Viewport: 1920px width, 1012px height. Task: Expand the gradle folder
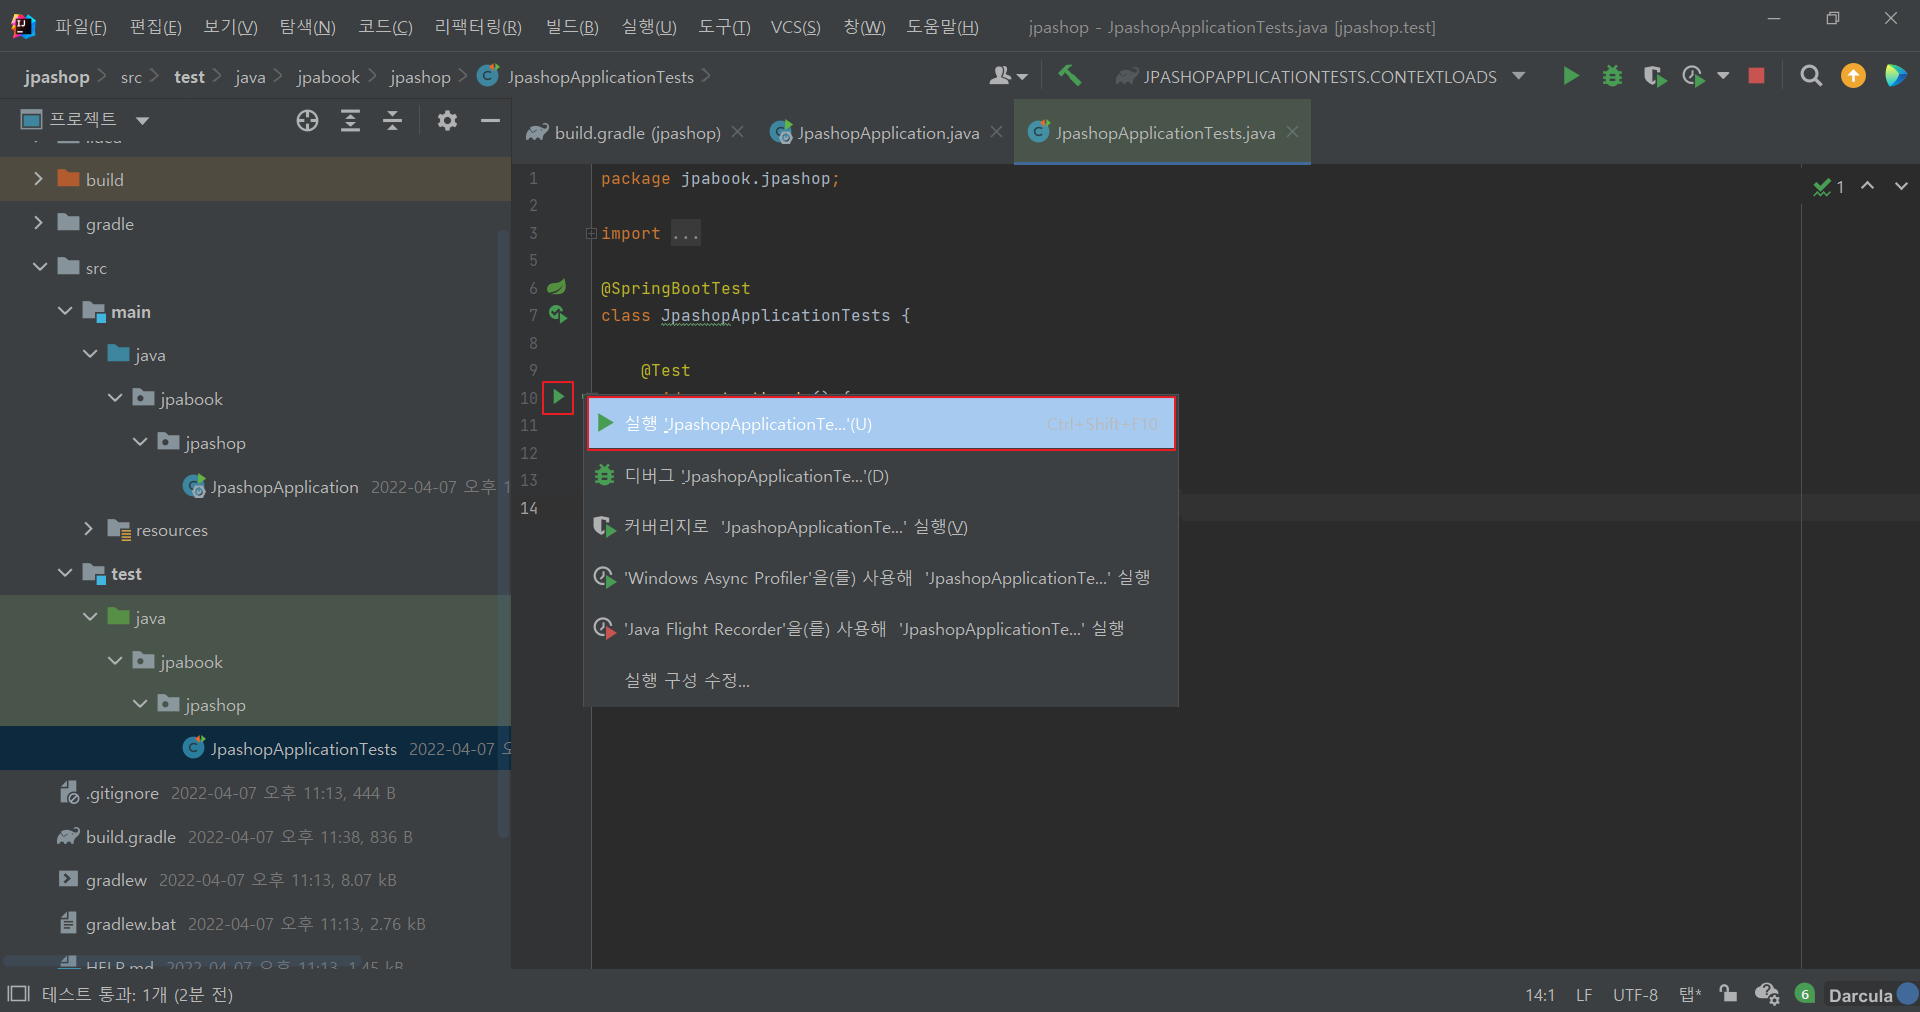coord(38,223)
